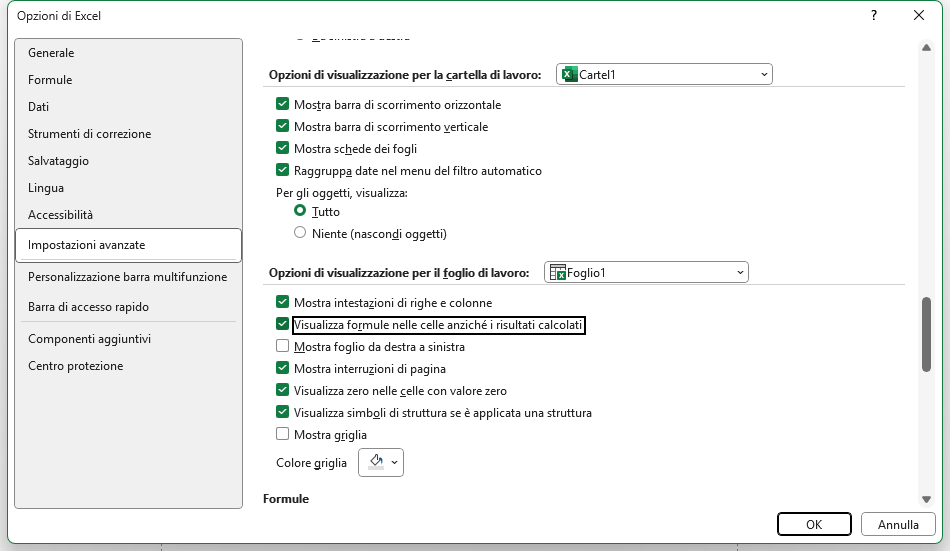Select Niente (nascondi oggetti) radio button

tap(300, 233)
